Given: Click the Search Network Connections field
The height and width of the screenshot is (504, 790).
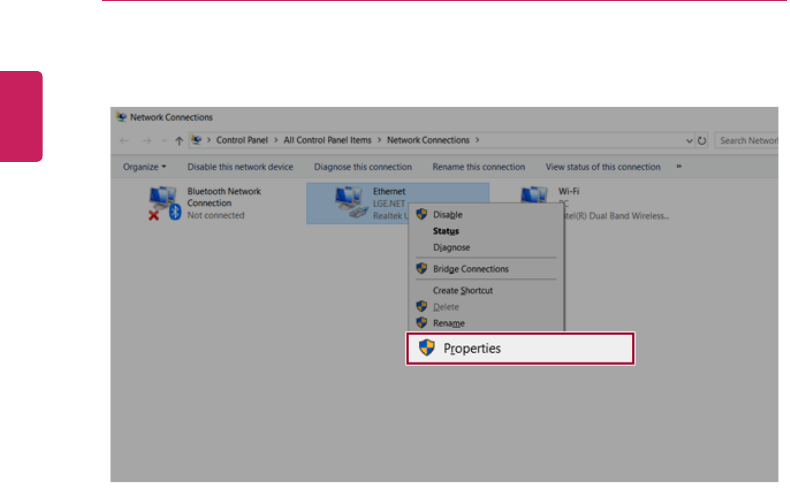Looking at the screenshot, I should (747, 141).
